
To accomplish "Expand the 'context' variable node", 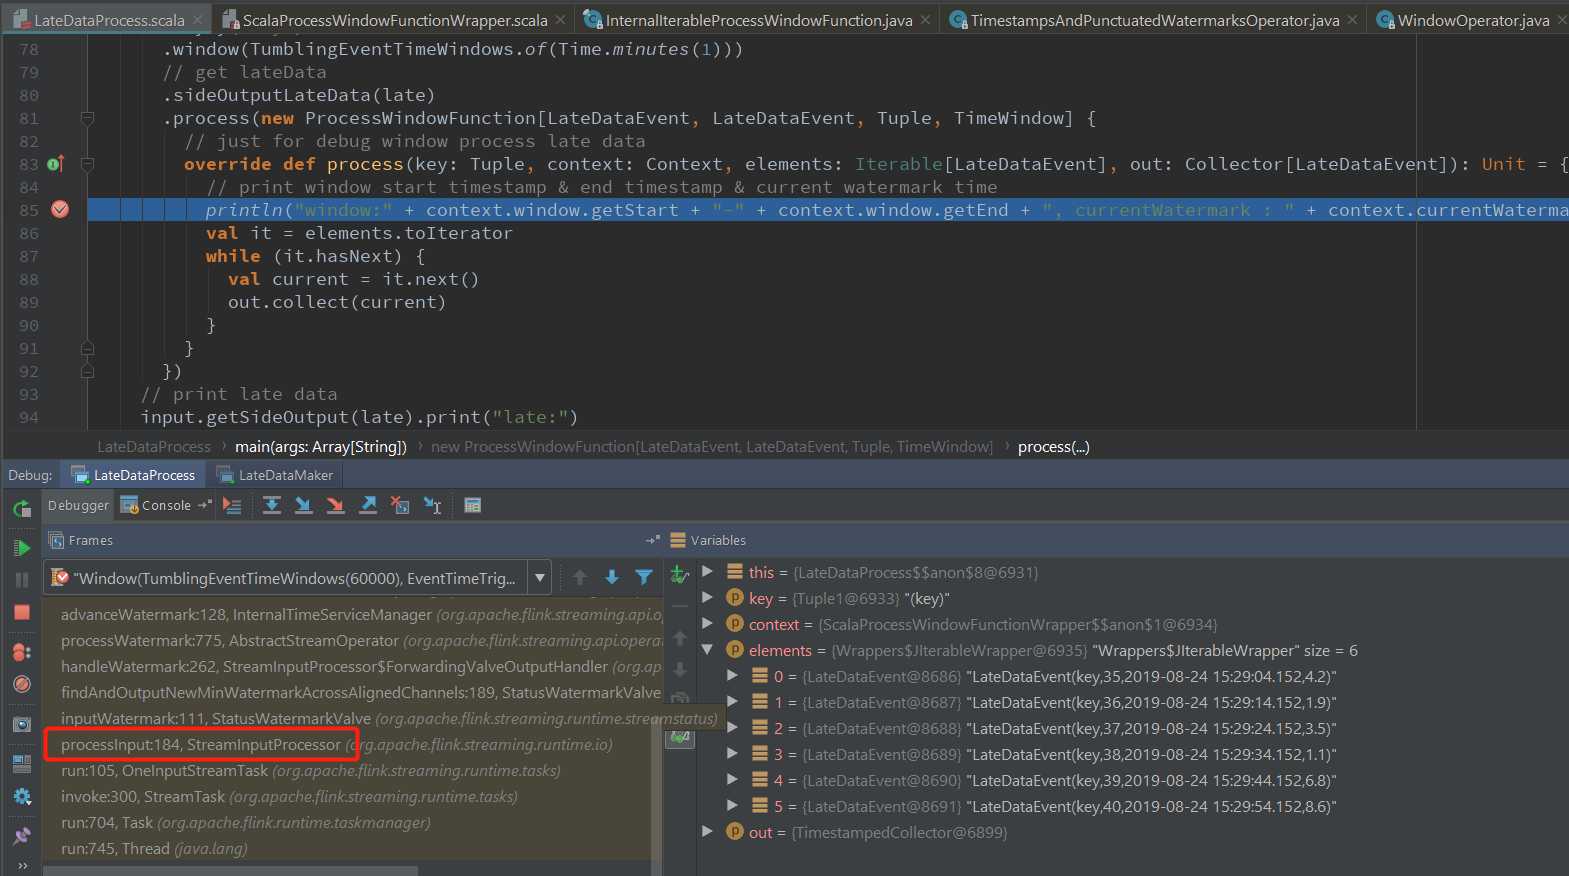I will point(708,623).
